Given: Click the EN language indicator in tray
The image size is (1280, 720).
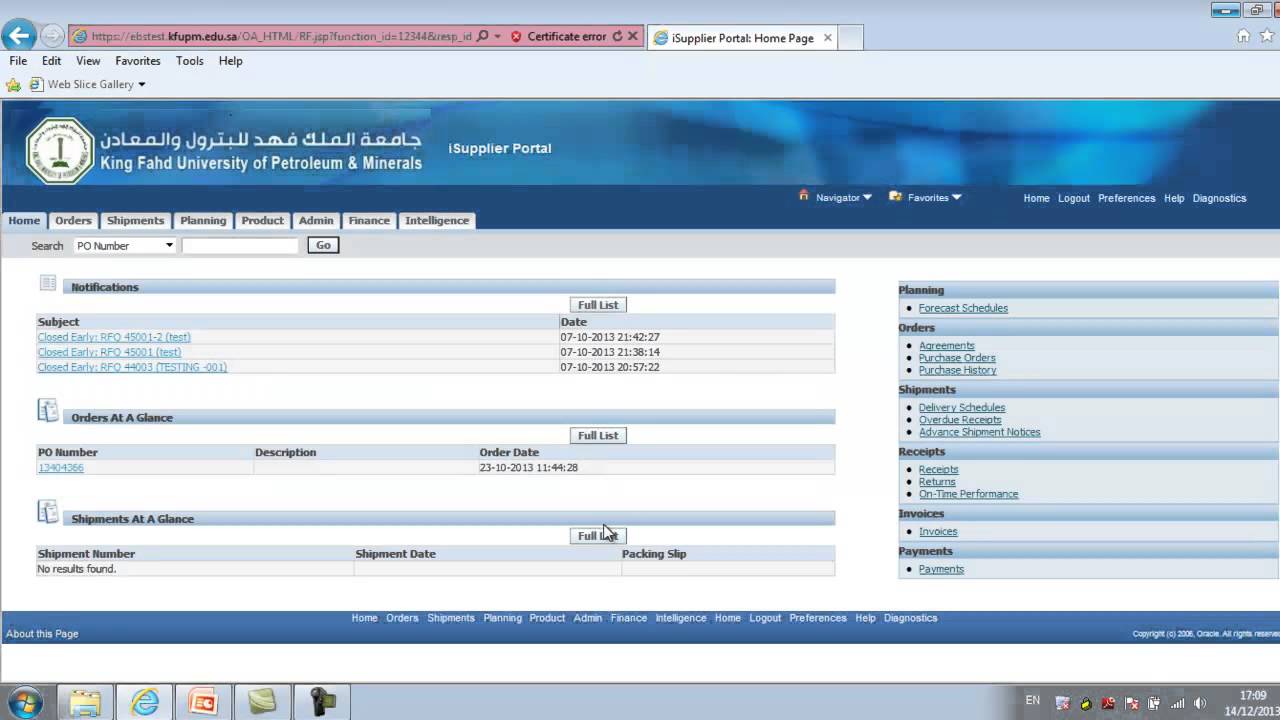Looking at the screenshot, I should pos(1033,701).
